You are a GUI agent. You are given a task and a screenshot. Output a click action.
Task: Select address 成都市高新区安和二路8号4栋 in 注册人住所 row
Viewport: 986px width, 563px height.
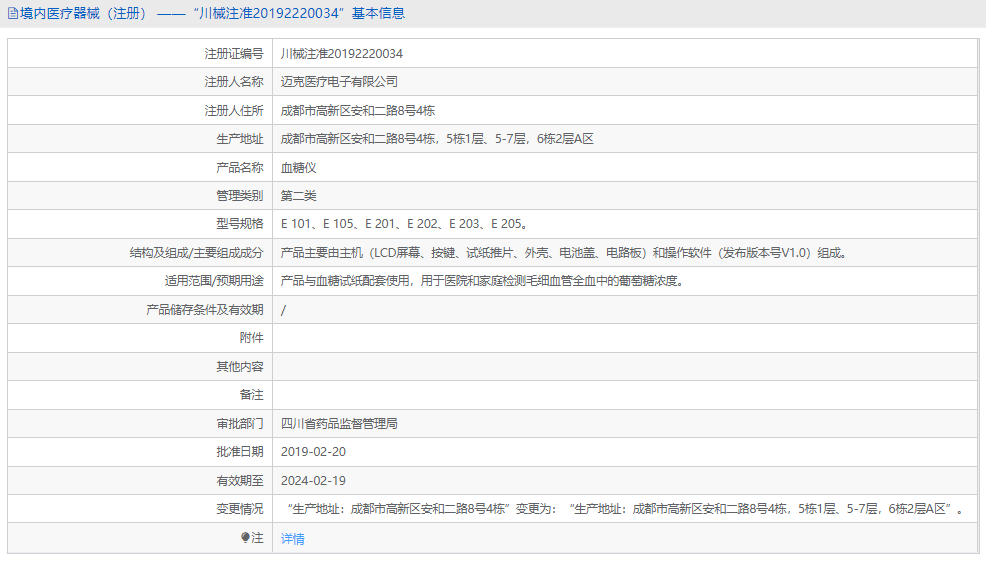coord(358,111)
